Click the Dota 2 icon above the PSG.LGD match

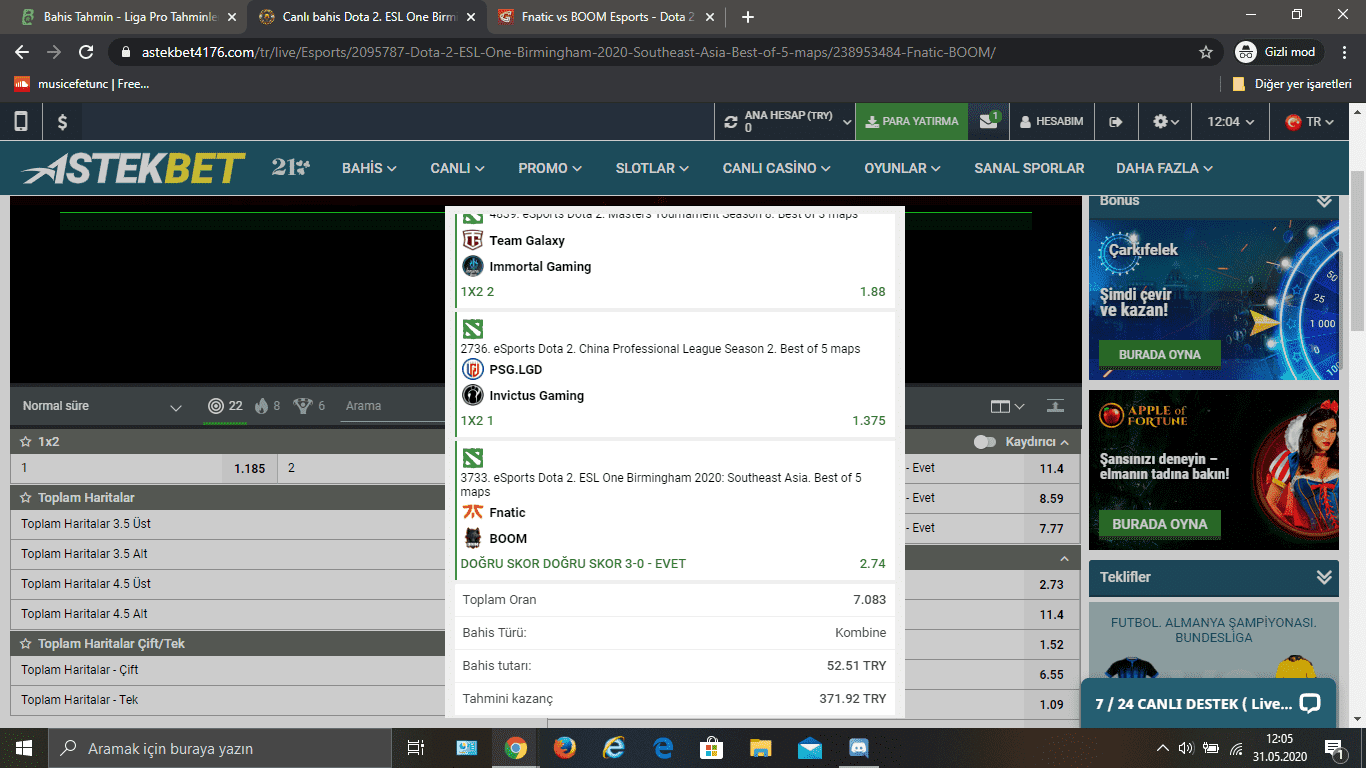point(472,329)
